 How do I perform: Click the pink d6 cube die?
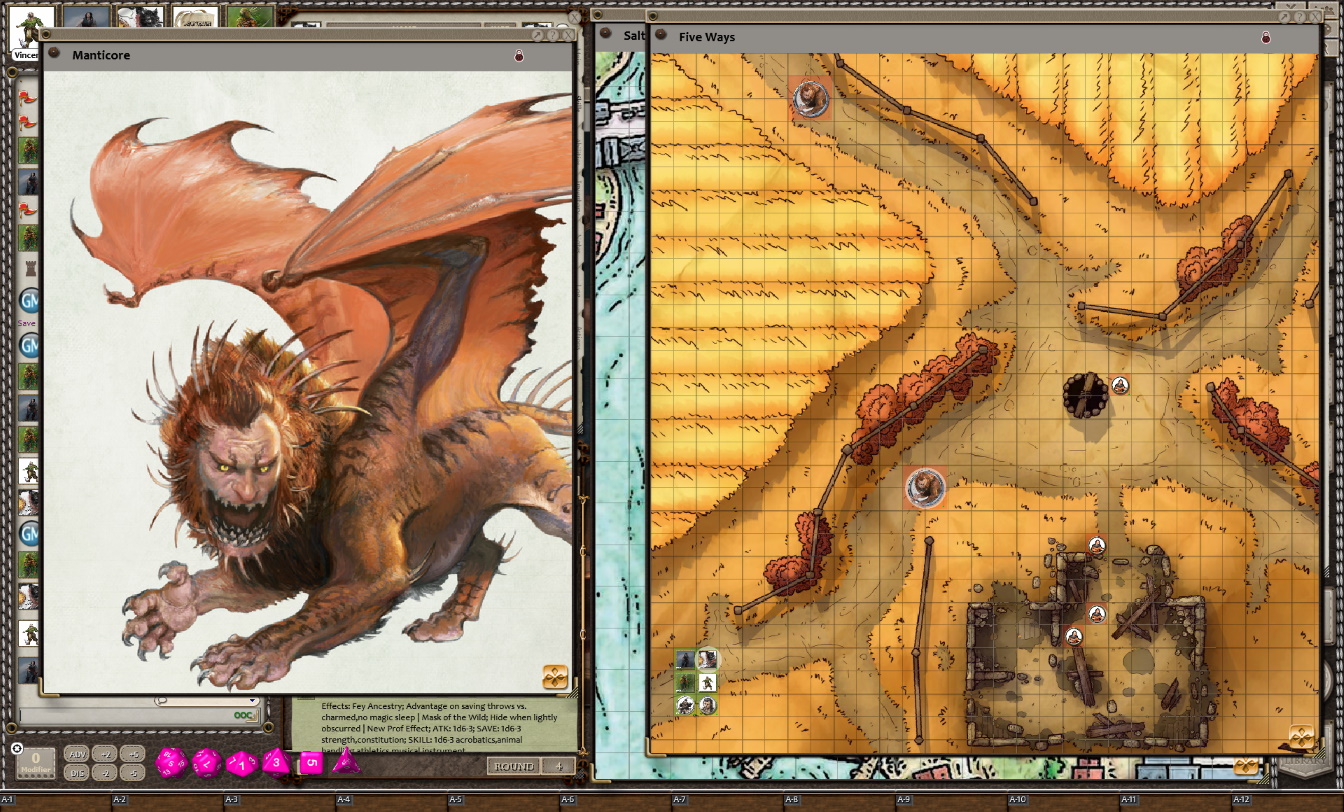[311, 763]
